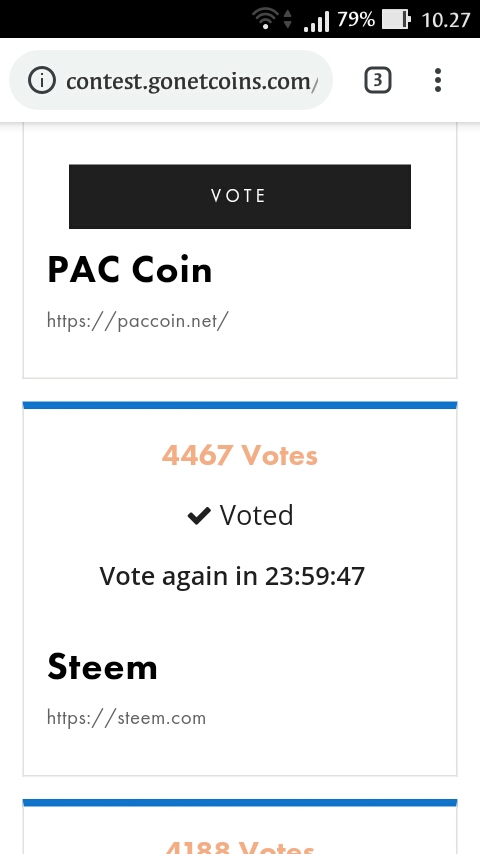Tap the 10.27 clock in status bar
This screenshot has height=854, width=480.
point(446,20)
